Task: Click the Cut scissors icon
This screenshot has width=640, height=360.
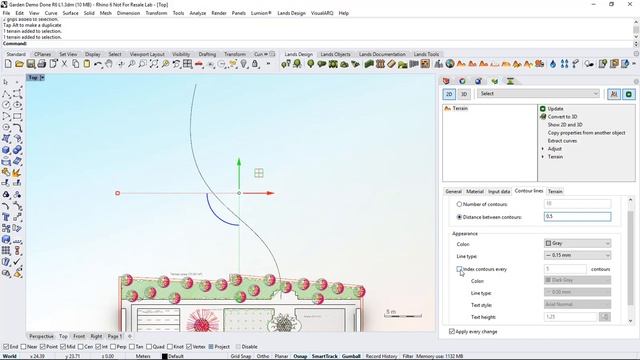Action: pyautogui.click(x=64, y=64)
